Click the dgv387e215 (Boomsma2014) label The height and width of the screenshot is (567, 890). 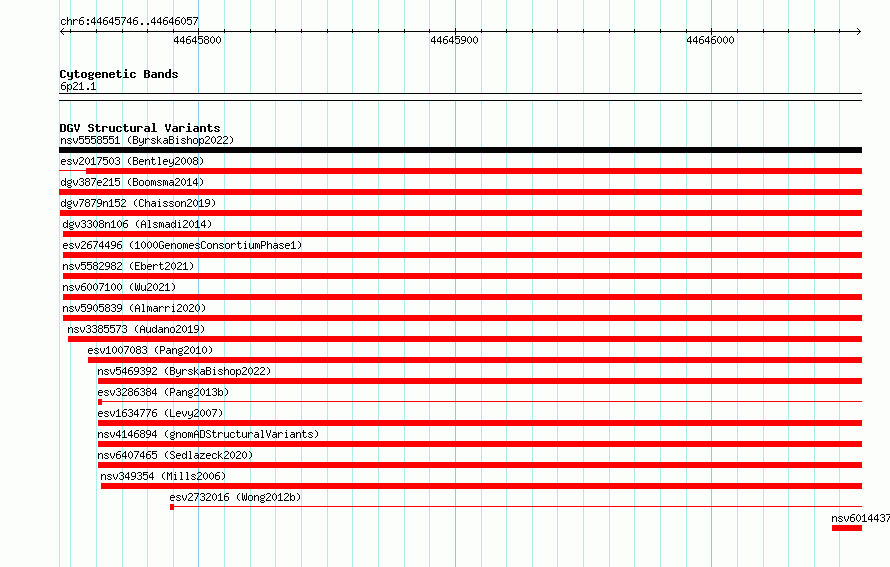point(132,182)
